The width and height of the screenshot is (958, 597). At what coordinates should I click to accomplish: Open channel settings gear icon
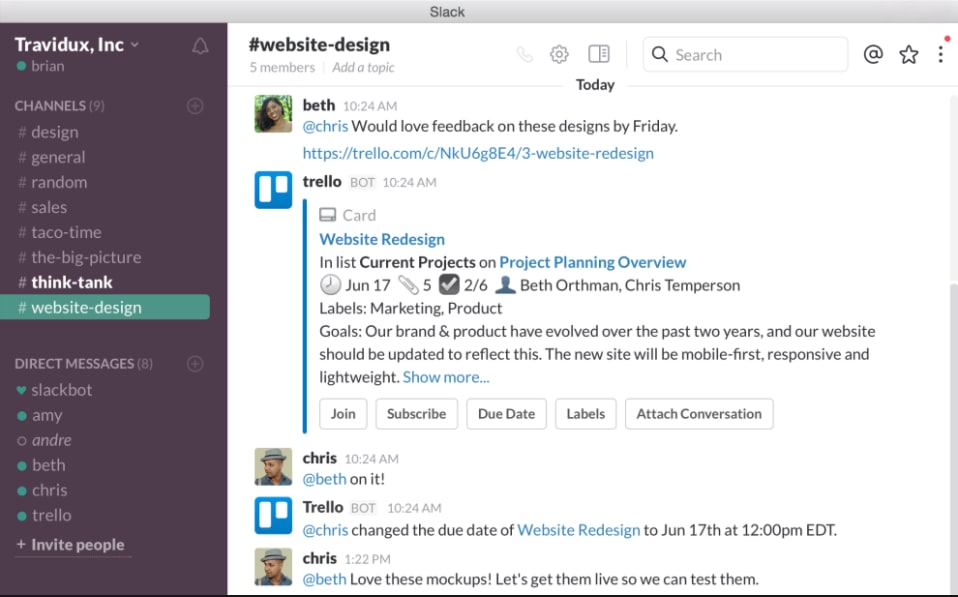tap(559, 54)
